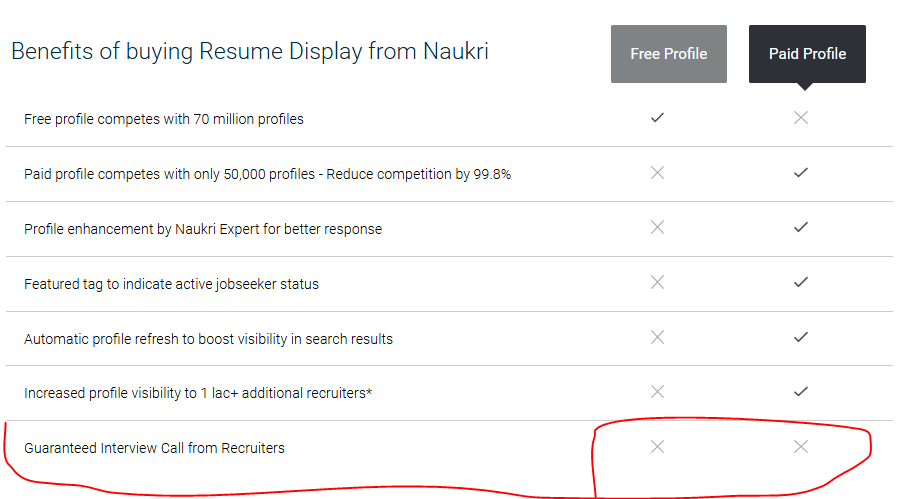Click Free Profile cross for 50,000 profiles row
This screenshot has height=499, width=908.
tap(657, 173)
